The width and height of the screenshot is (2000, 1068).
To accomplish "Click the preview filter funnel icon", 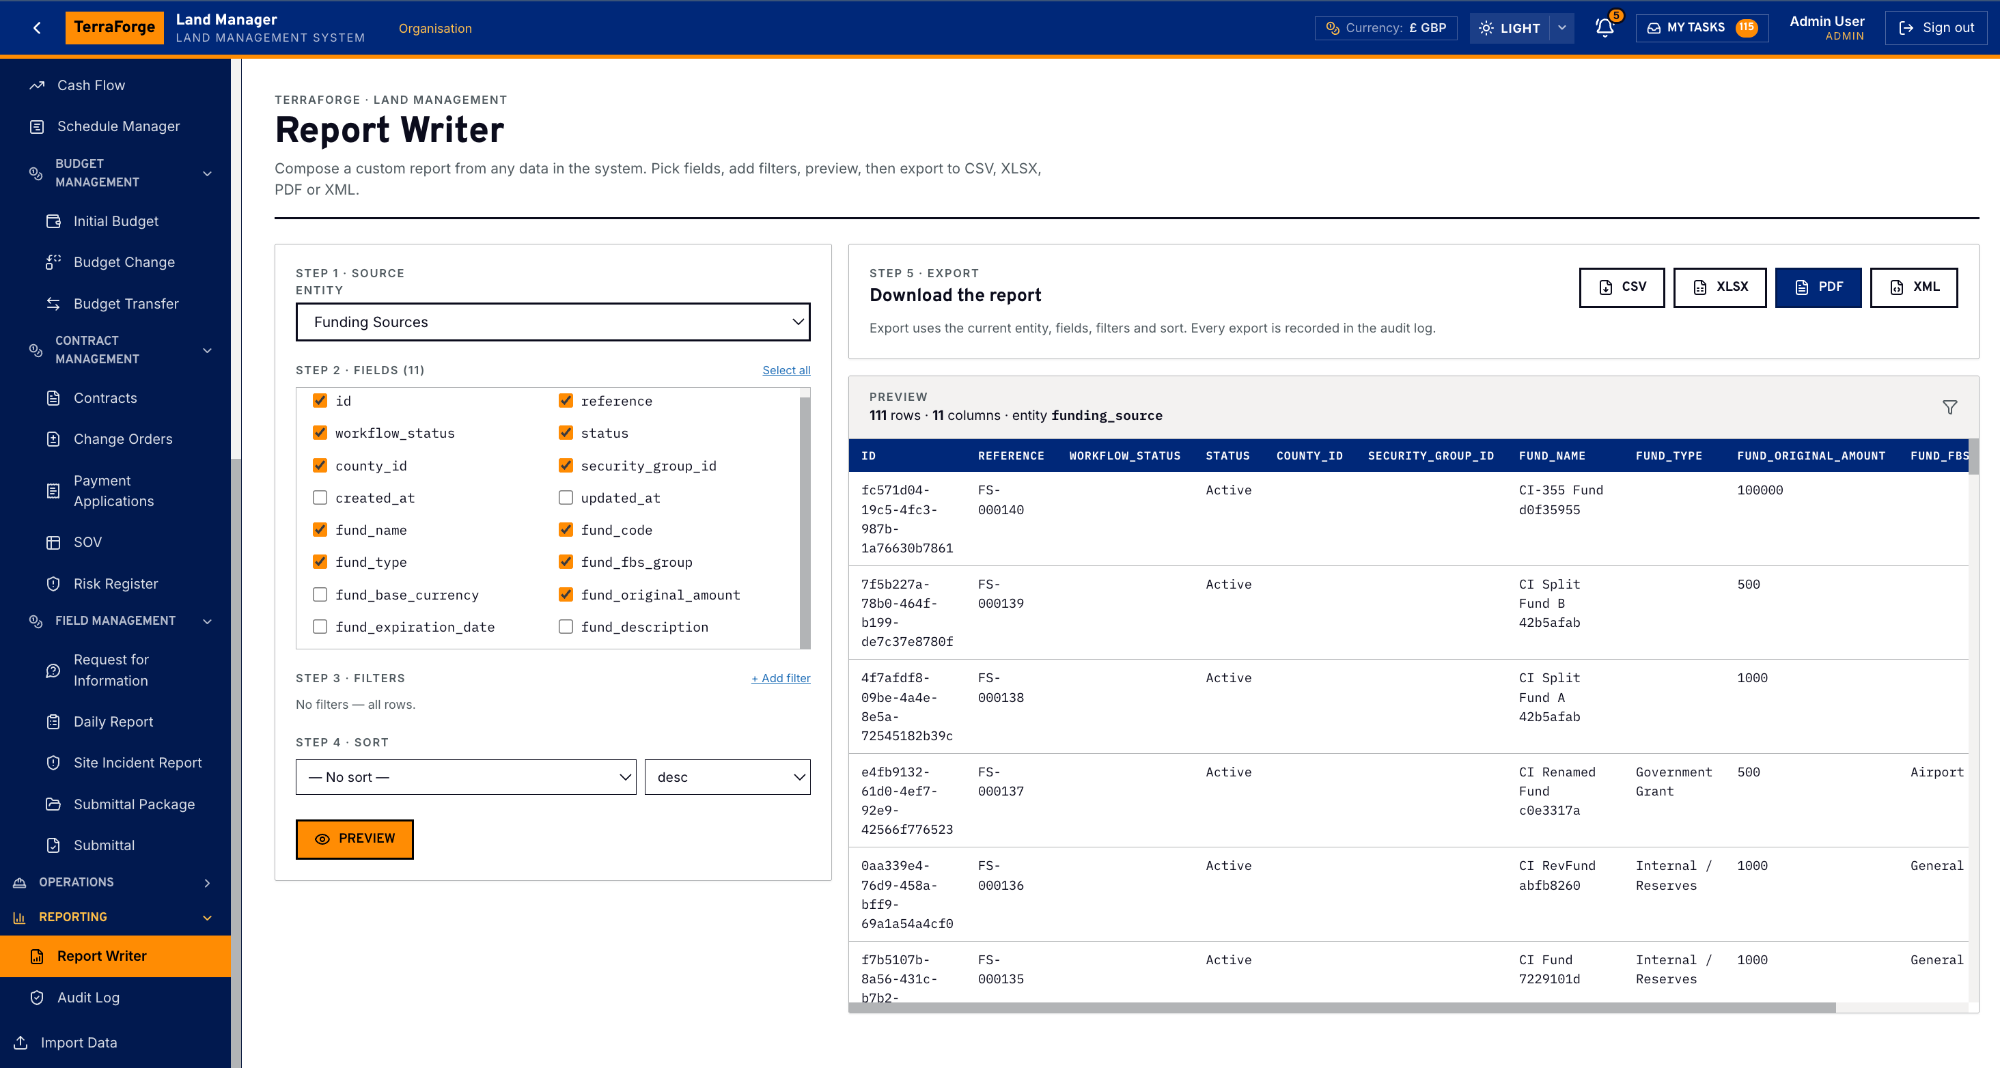I will coord(1949,407).
